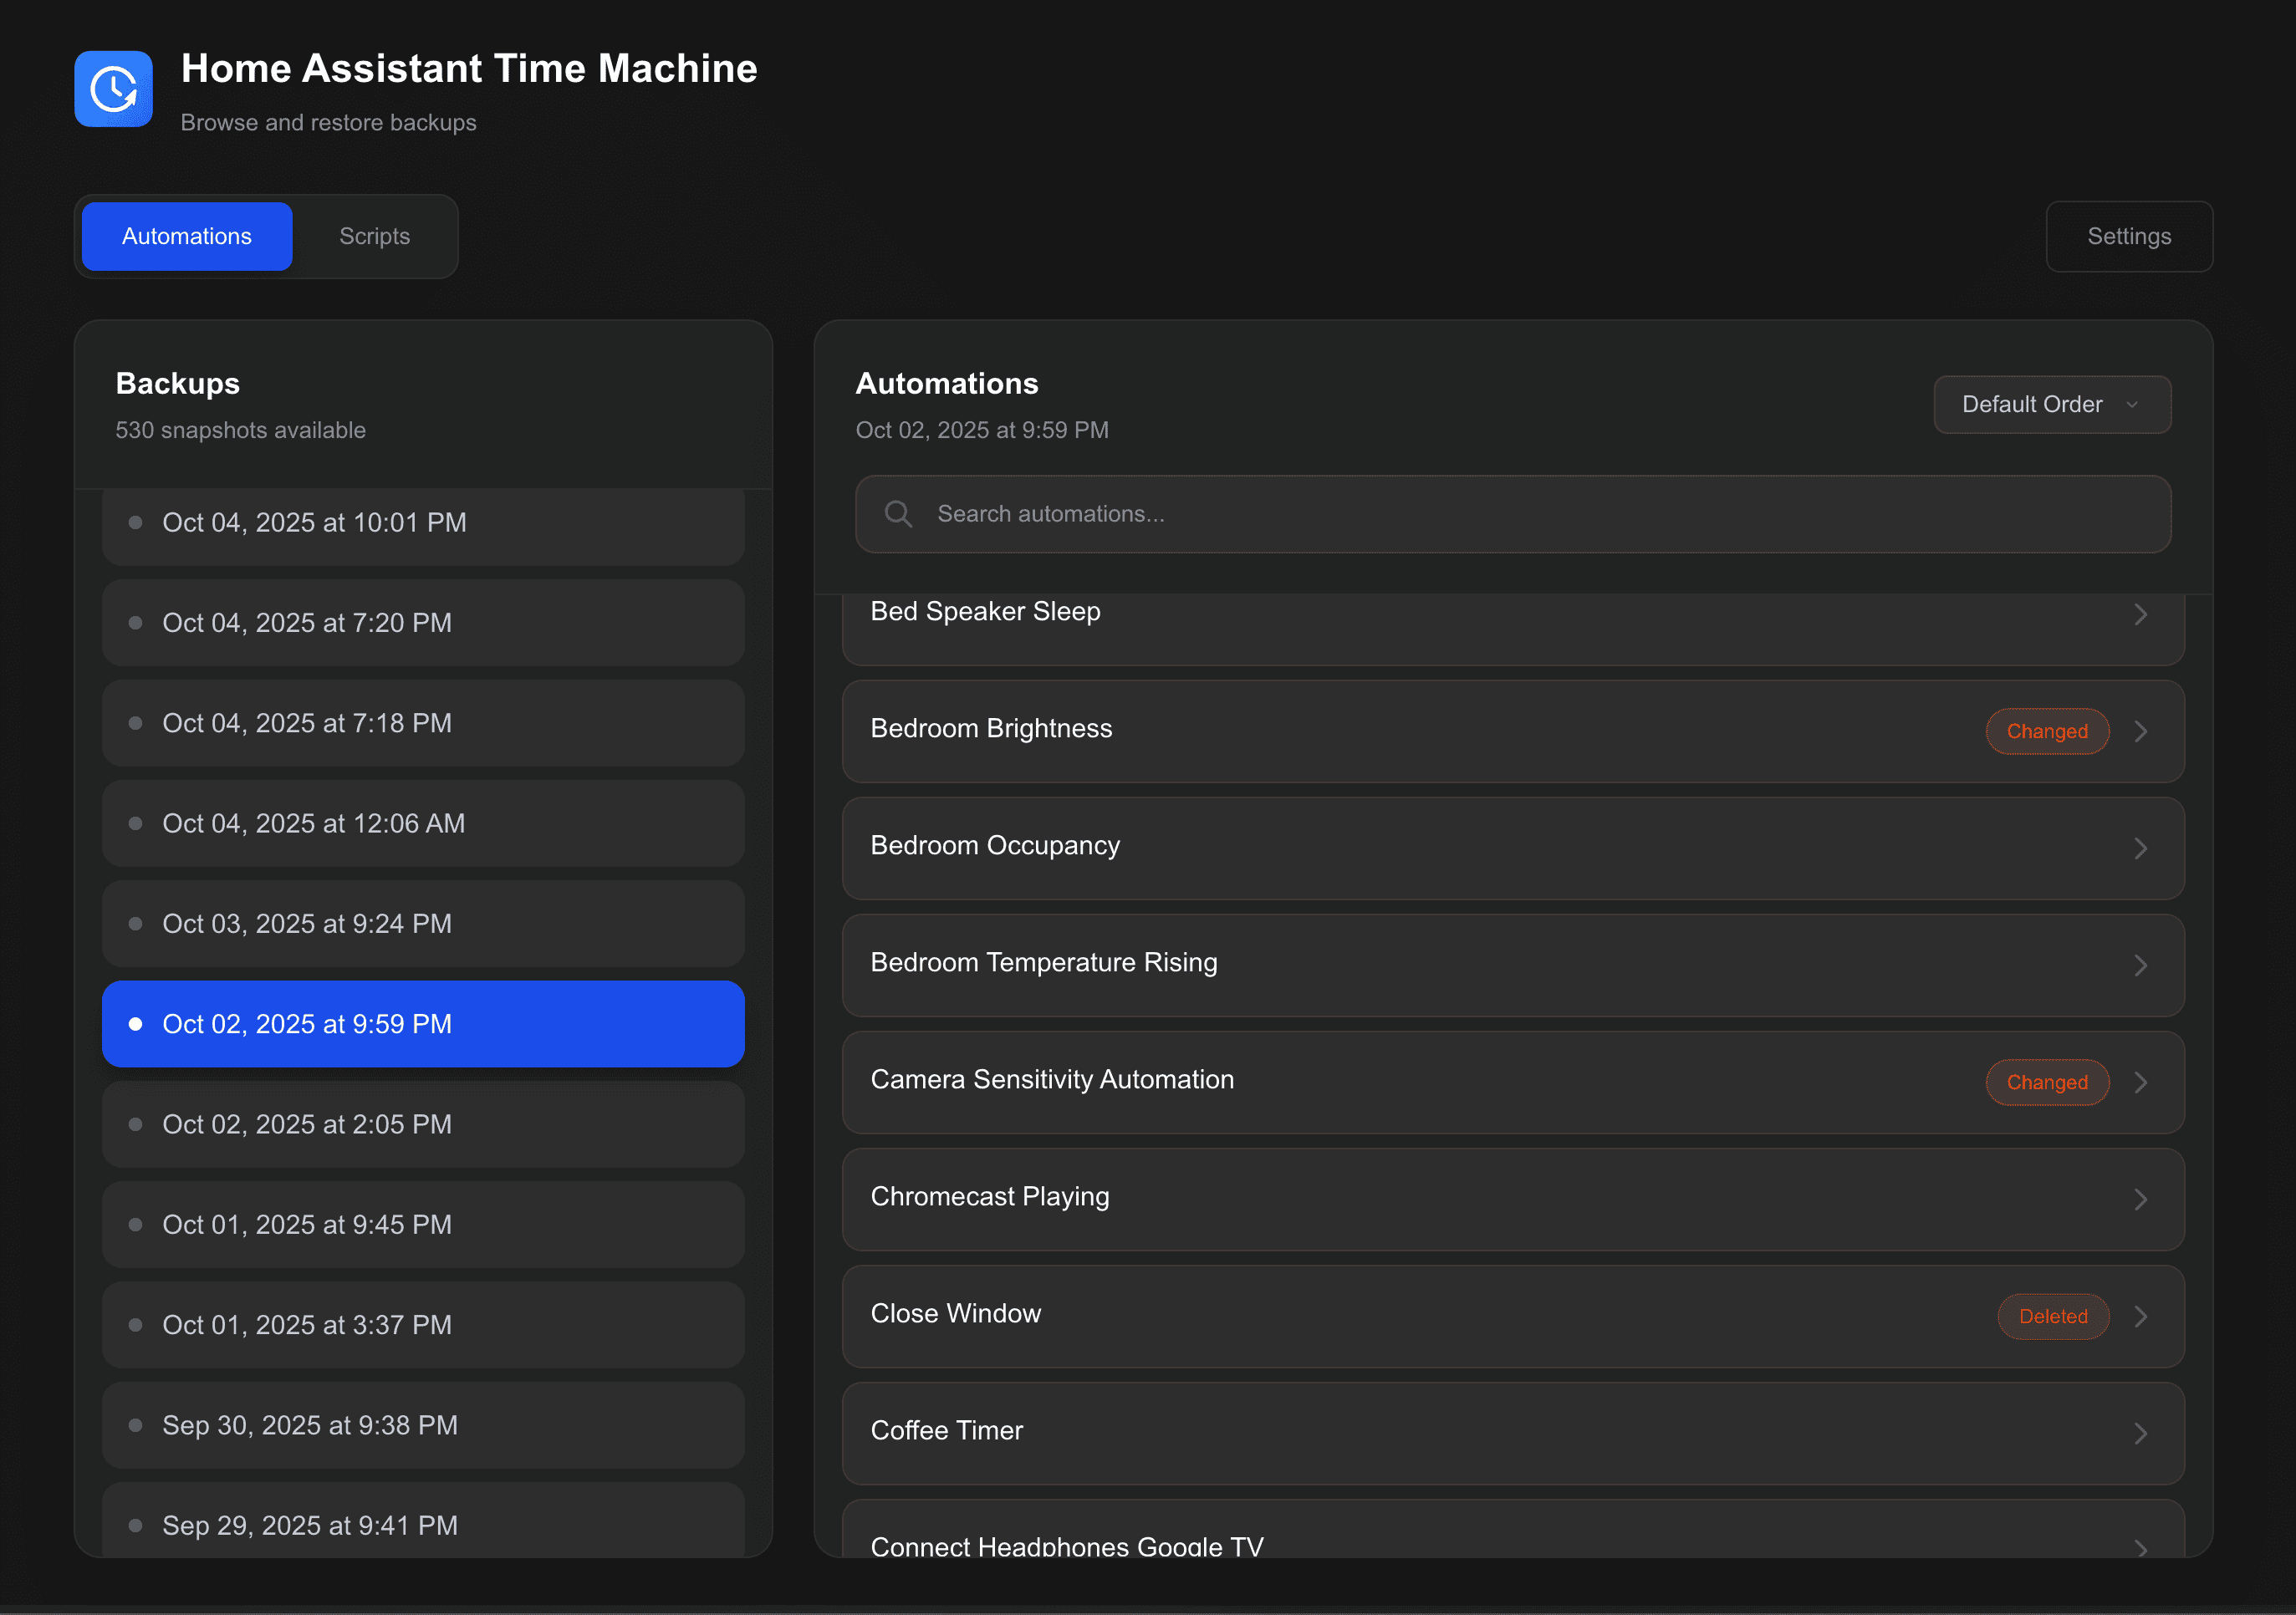The image size is (2296, 1615).
Task: Click the Time Machine clock logo icon
Action: [x=113, y=89]
